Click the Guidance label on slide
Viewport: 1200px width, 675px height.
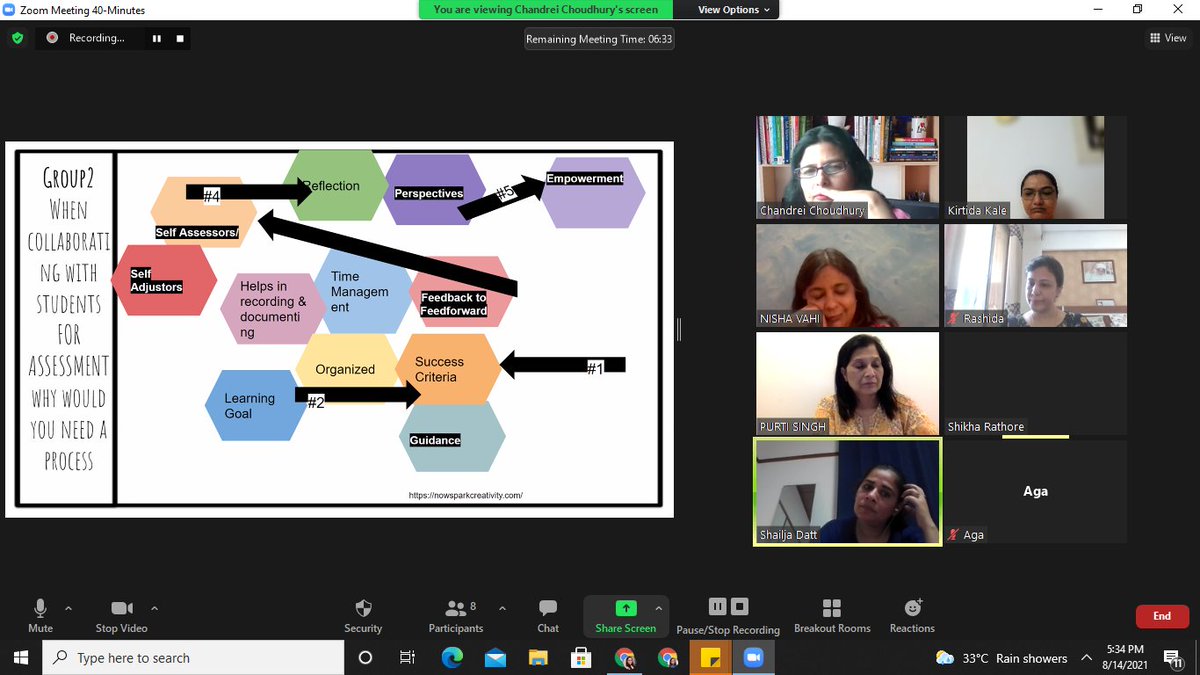point(435,440)
